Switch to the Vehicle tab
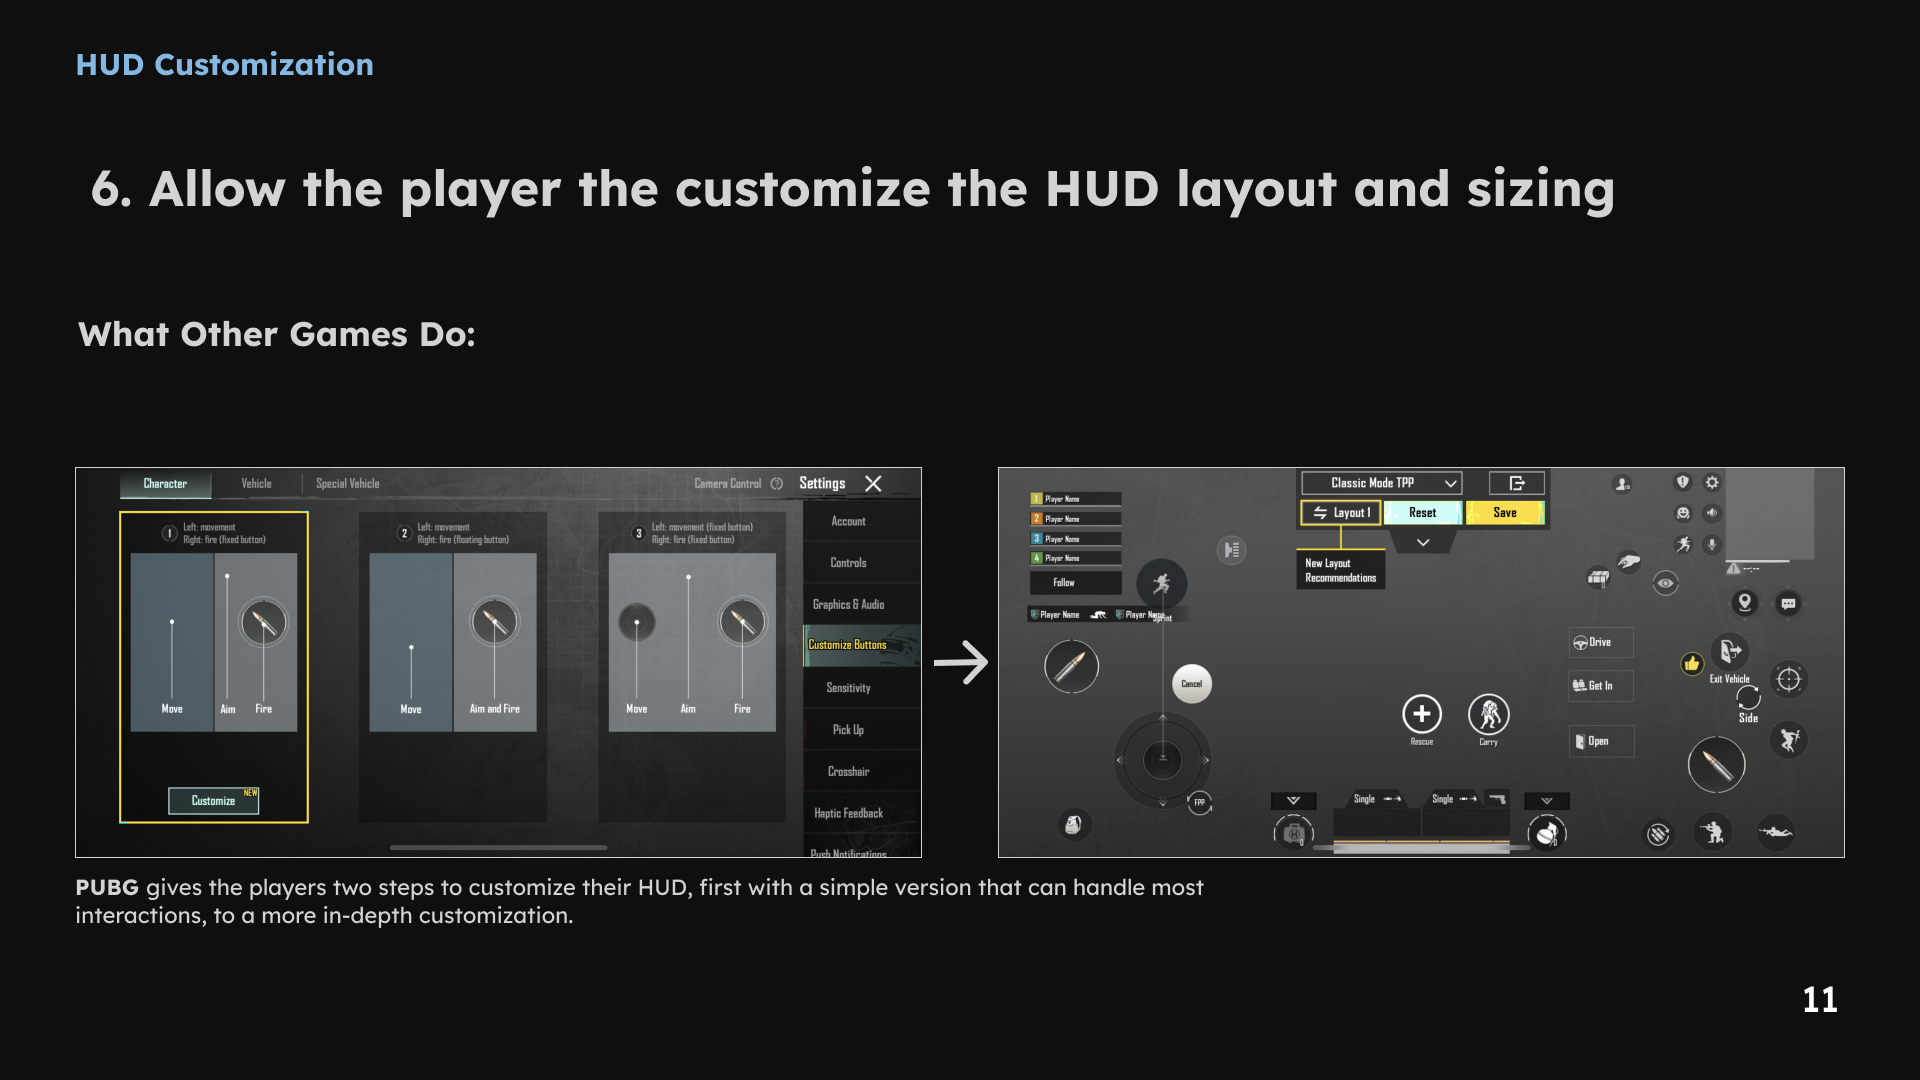Viewport: 1920px width, 1080px height. click(256, 484)
